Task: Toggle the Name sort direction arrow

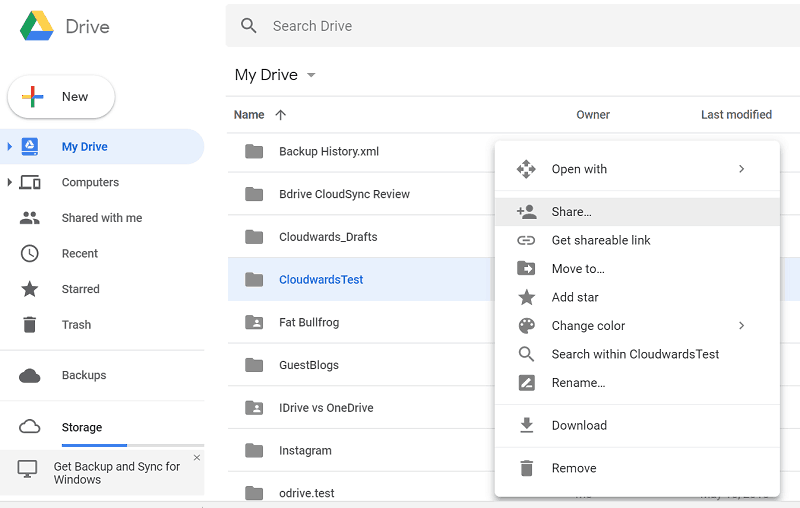Action: [x=281, y=115]
